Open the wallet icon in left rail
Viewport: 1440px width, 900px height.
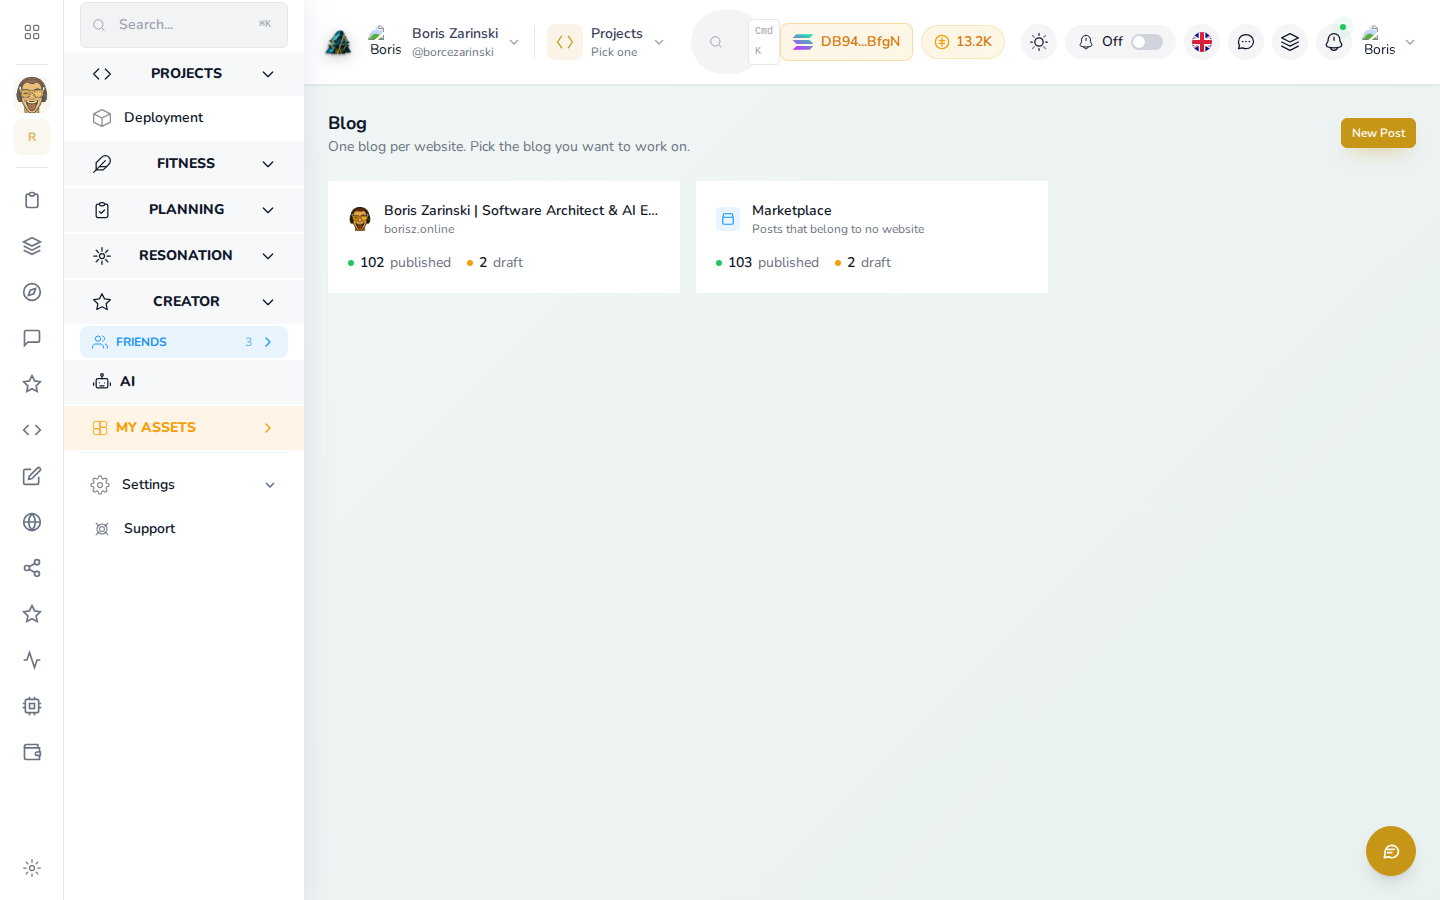pyautogui.click(x=32, y=752)
